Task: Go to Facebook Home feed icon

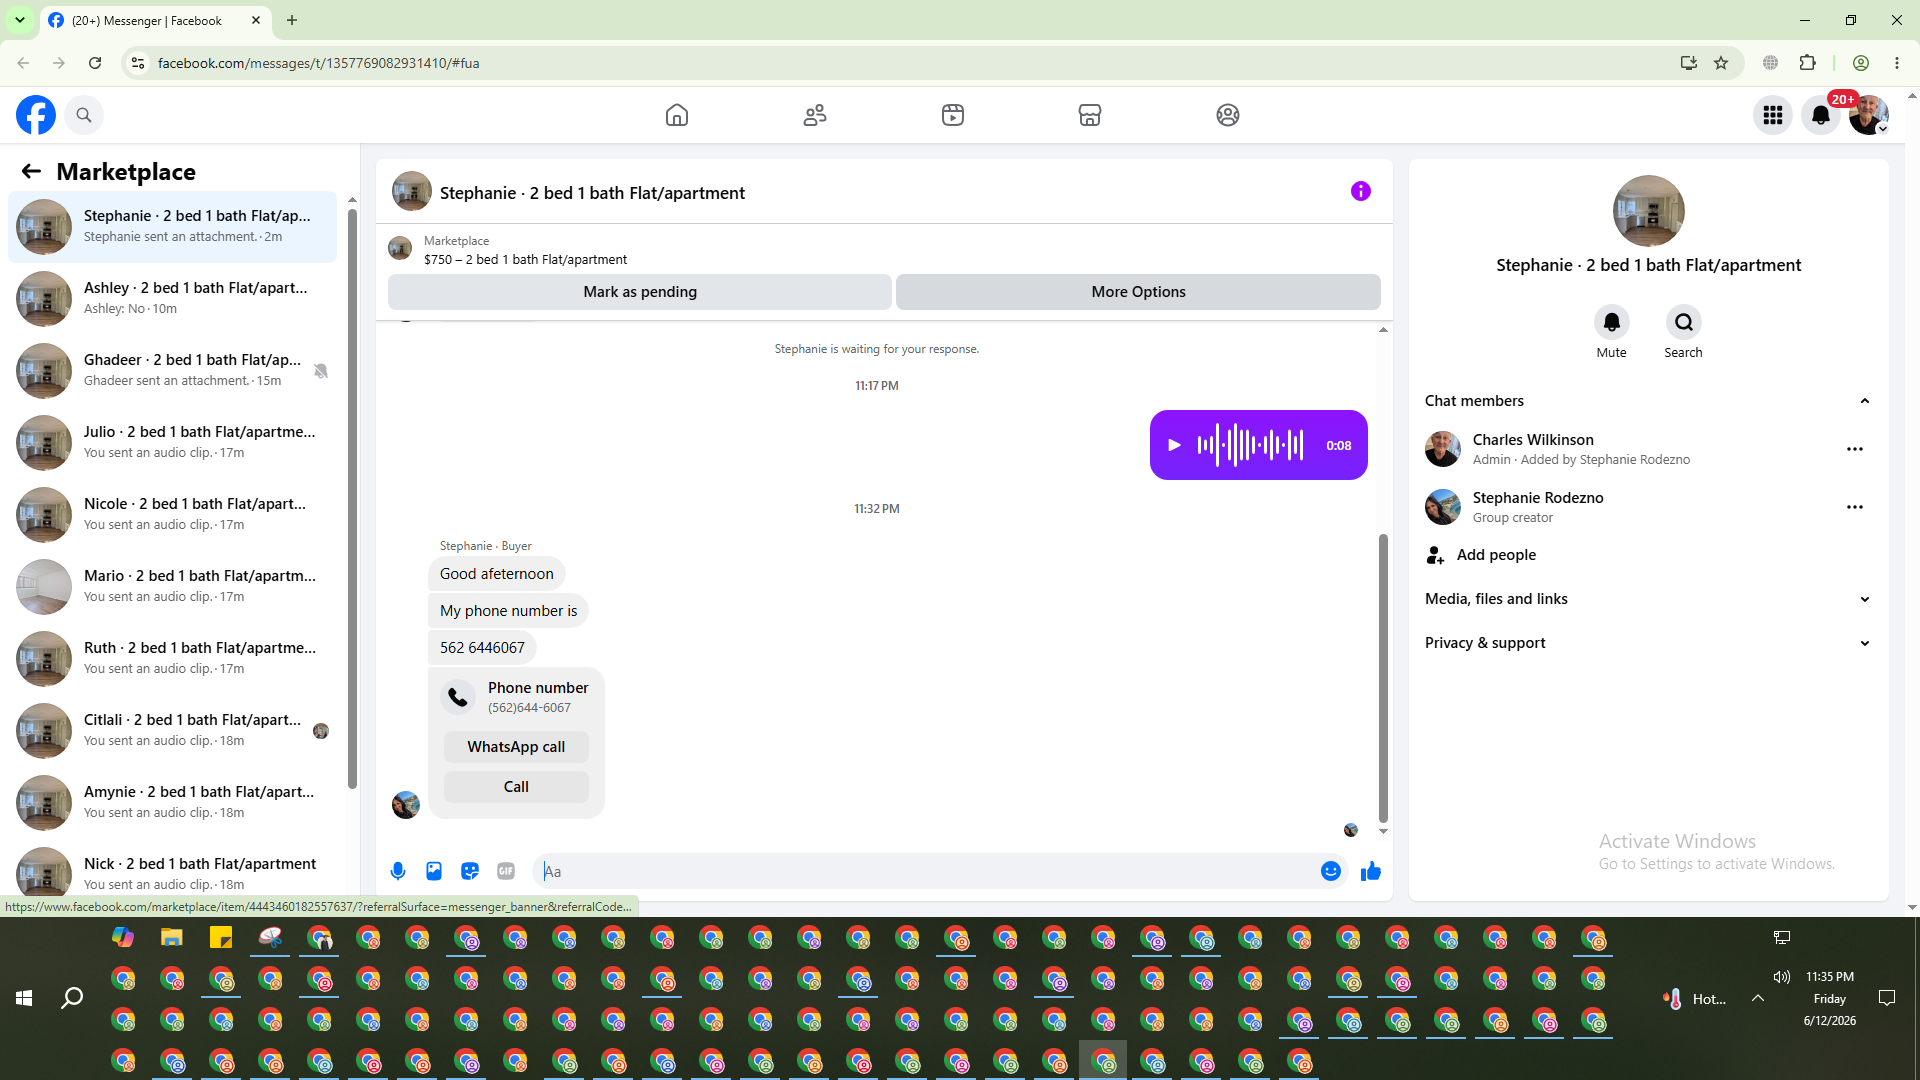Action: coord(677,115)
